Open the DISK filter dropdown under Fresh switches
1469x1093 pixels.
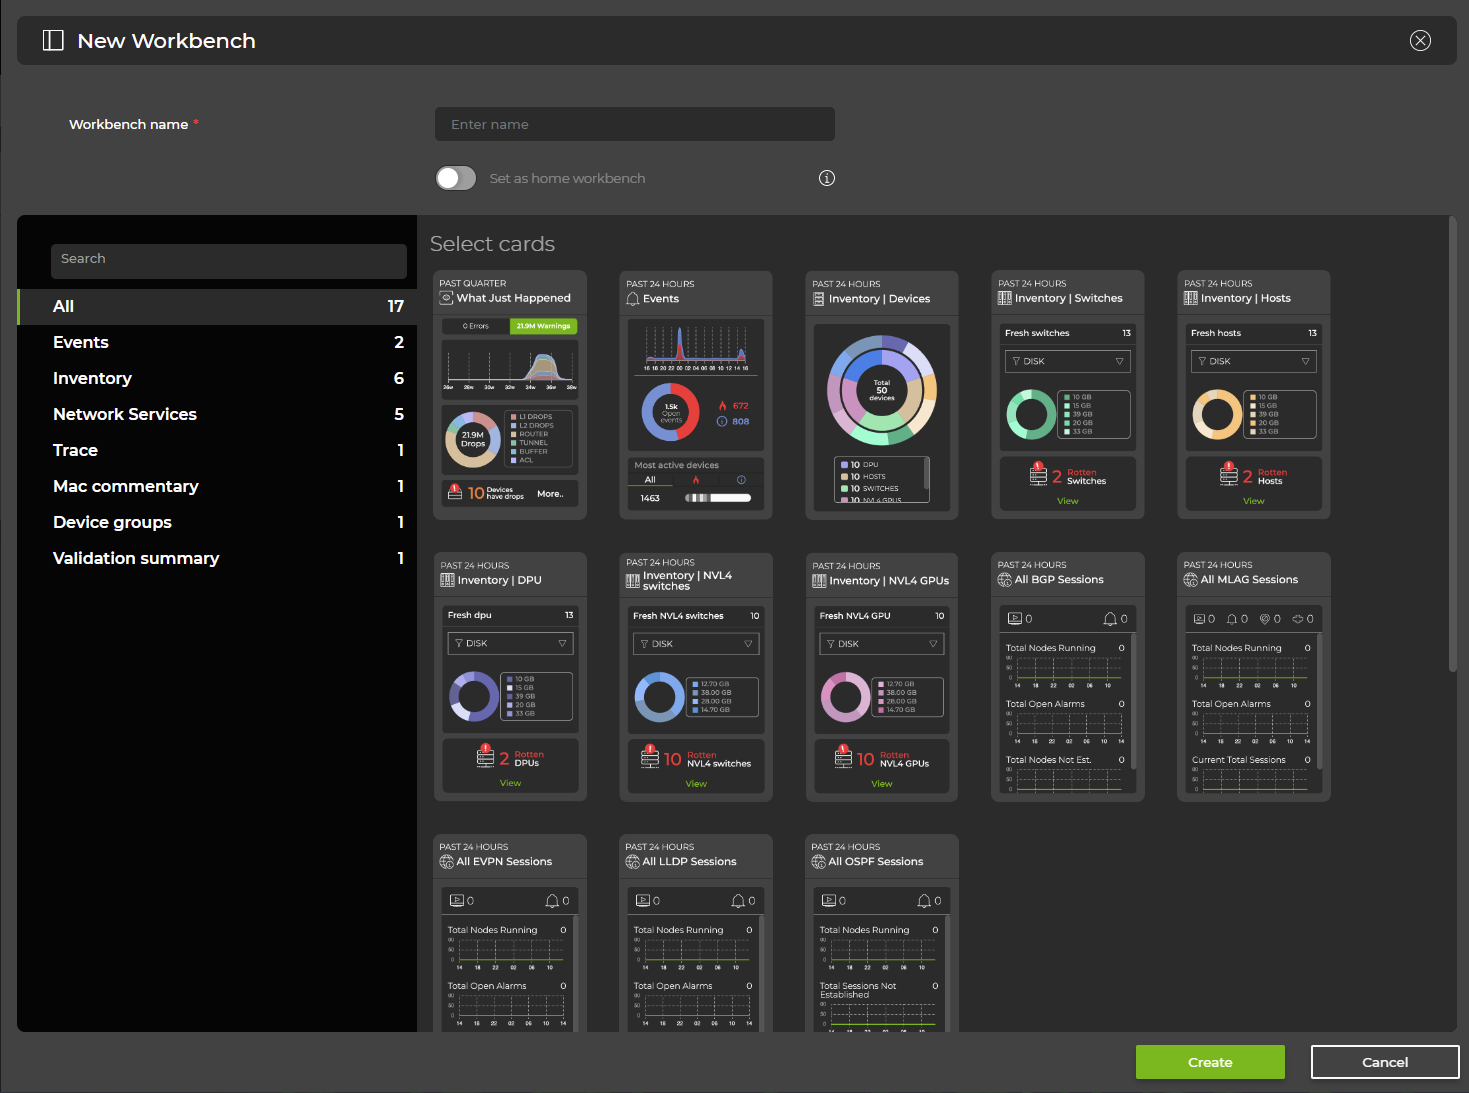click(x=1066, y=361)
